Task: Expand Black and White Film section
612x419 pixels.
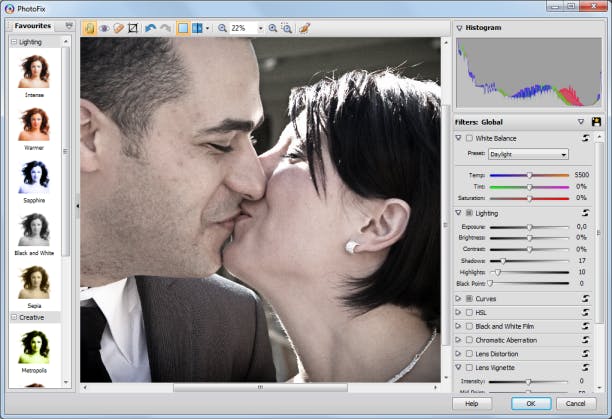Action: tap(459, 326)
